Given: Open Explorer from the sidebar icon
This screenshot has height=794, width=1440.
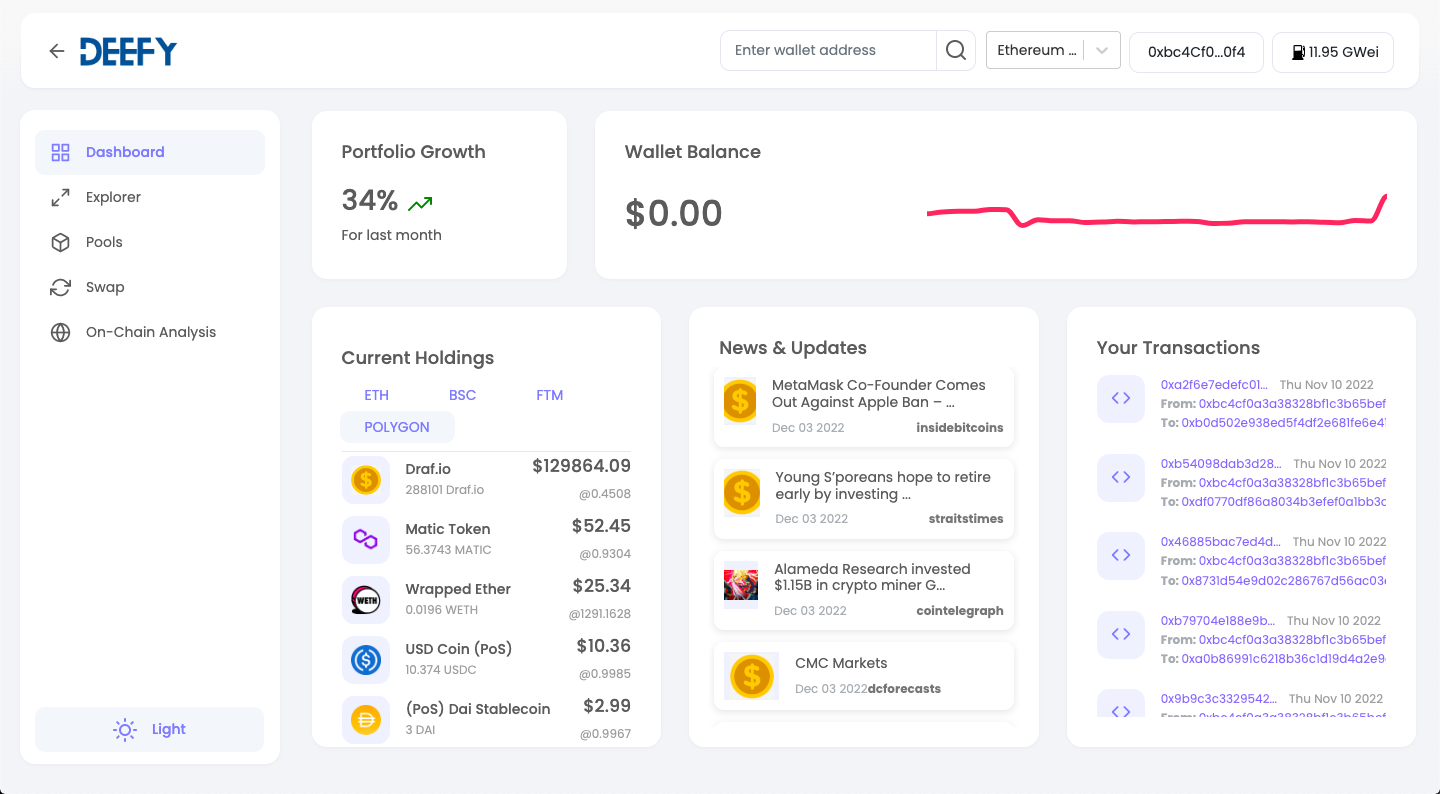Looking at the screenshot, I should [x=60, y=196].
